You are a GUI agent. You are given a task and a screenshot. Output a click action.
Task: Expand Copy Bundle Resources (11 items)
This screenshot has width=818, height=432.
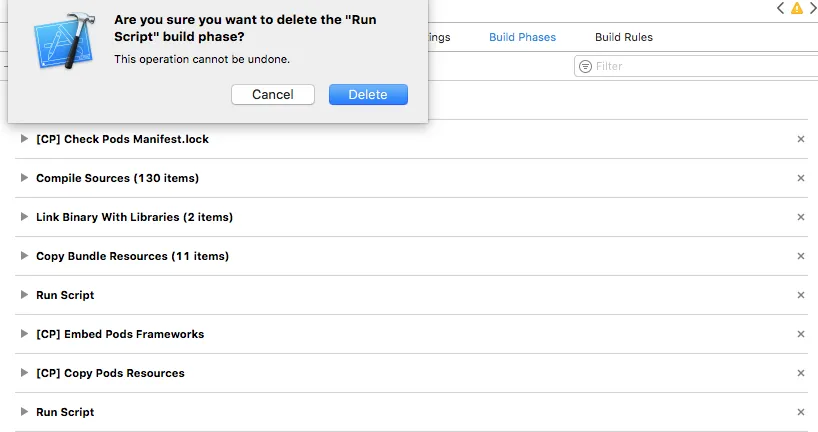(25, 256)
